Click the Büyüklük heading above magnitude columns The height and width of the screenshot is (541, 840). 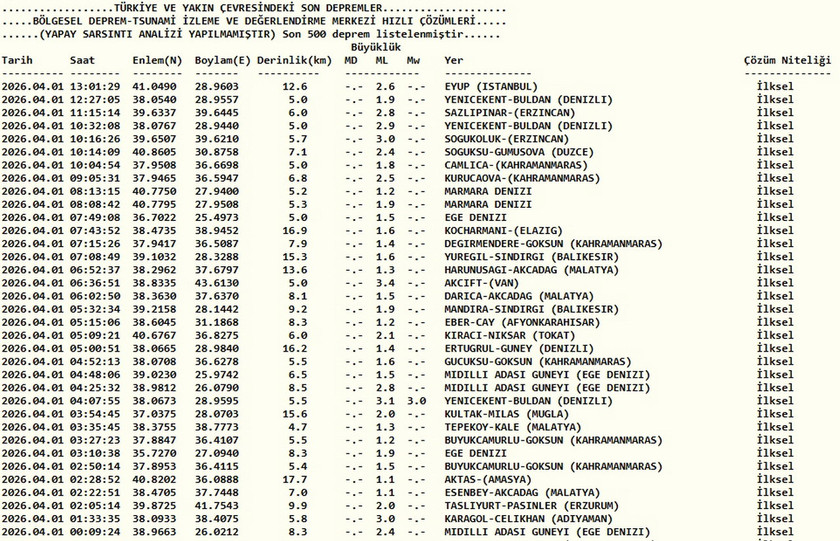[x=376, y=48]
